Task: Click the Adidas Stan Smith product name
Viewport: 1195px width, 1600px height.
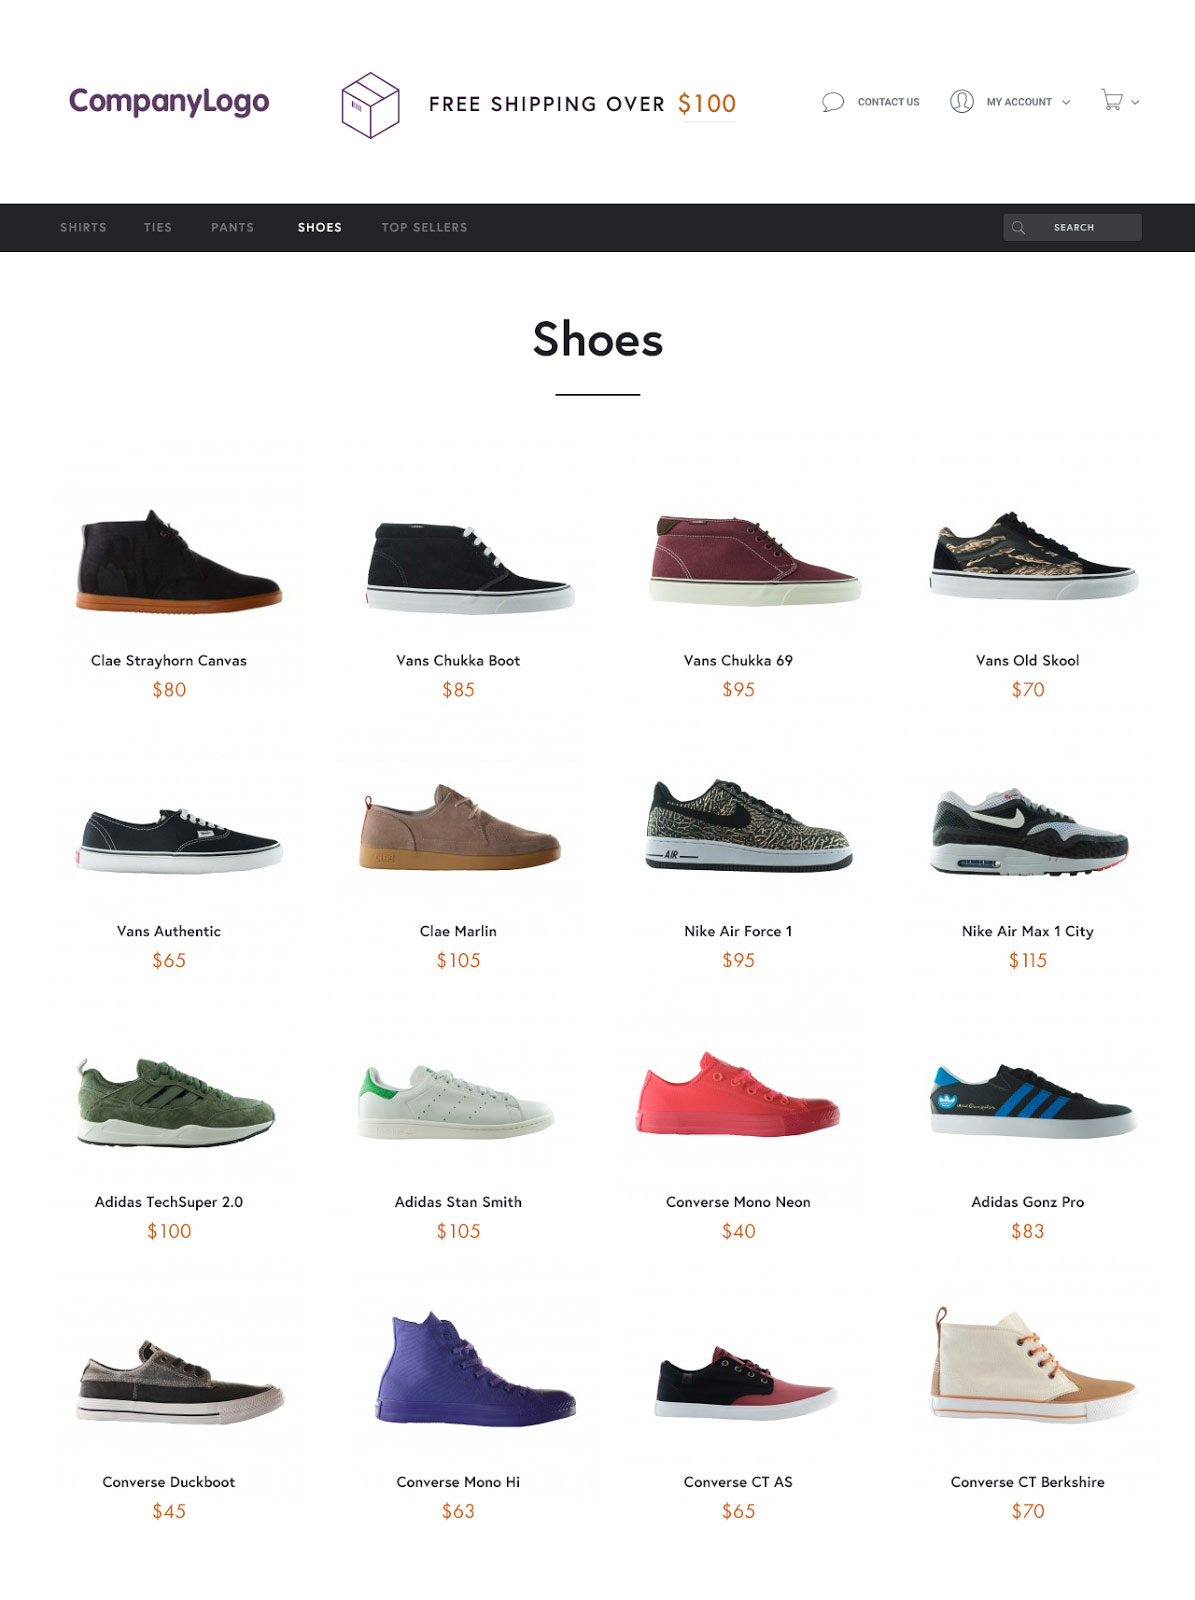Action: tap(458, 1202)
